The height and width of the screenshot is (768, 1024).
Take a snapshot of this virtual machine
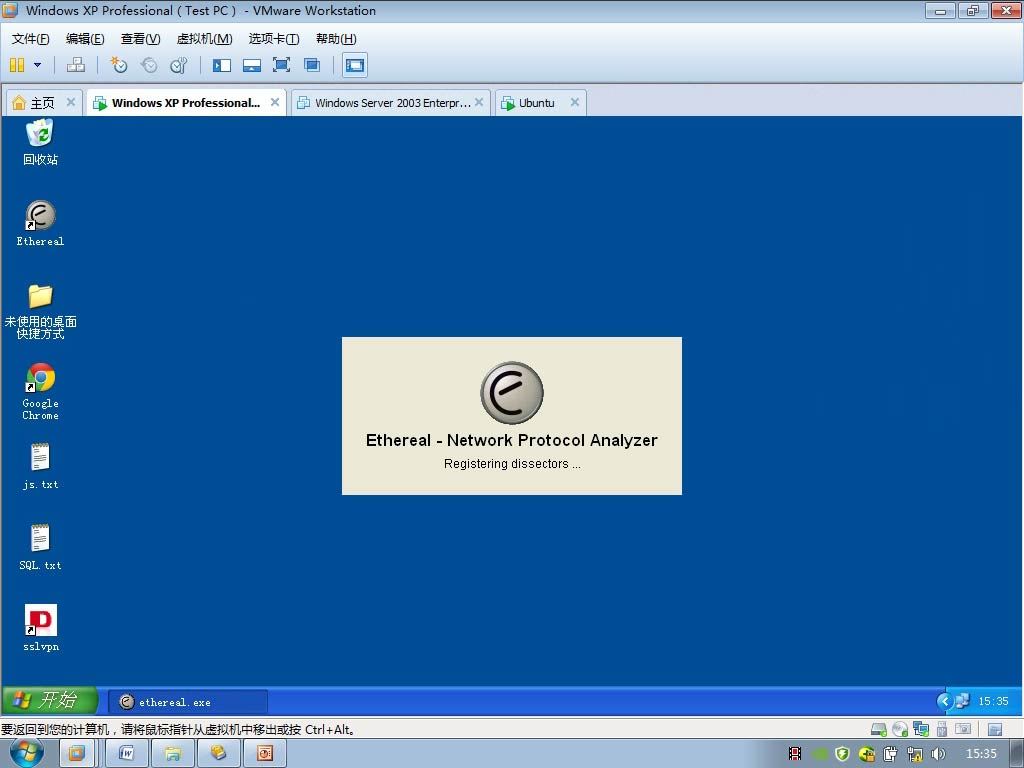(118, 65)
